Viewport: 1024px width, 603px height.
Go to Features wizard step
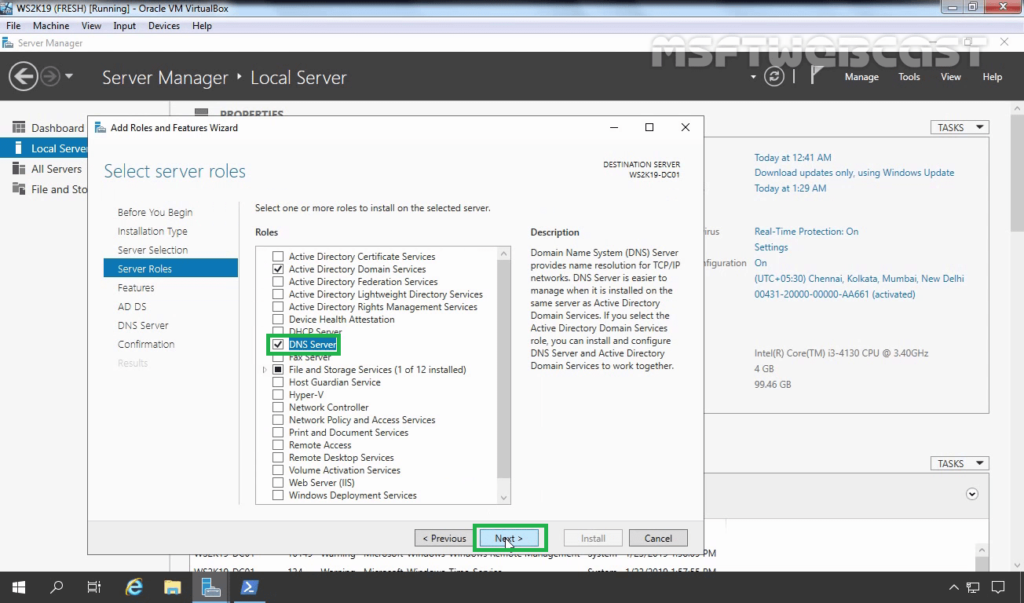136,287
